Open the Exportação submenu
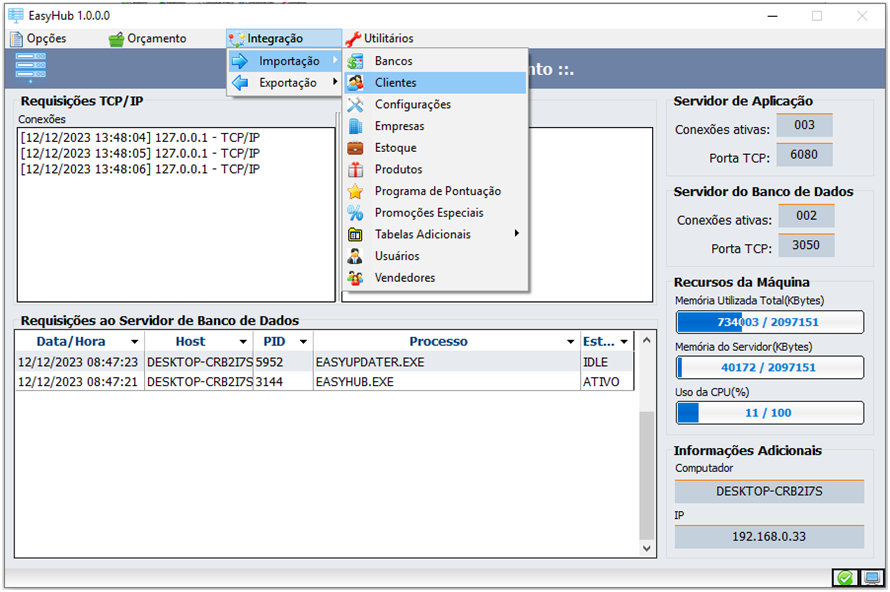This screenshot has height=592, width=890. click(x=288, y=84)
